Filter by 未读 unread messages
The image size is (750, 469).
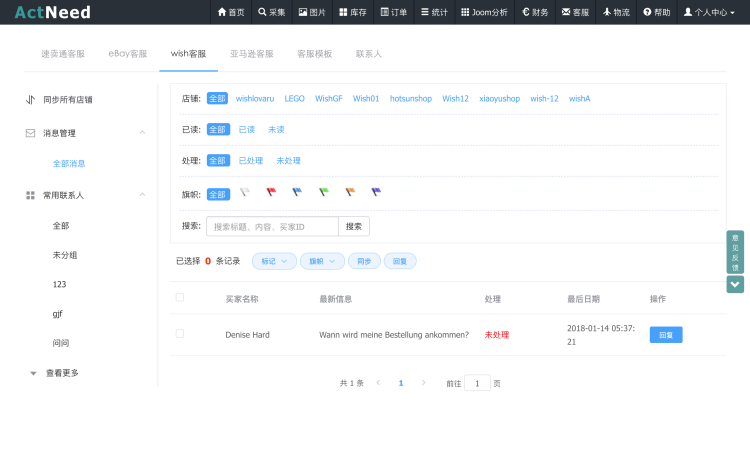[x=276, y=129]
